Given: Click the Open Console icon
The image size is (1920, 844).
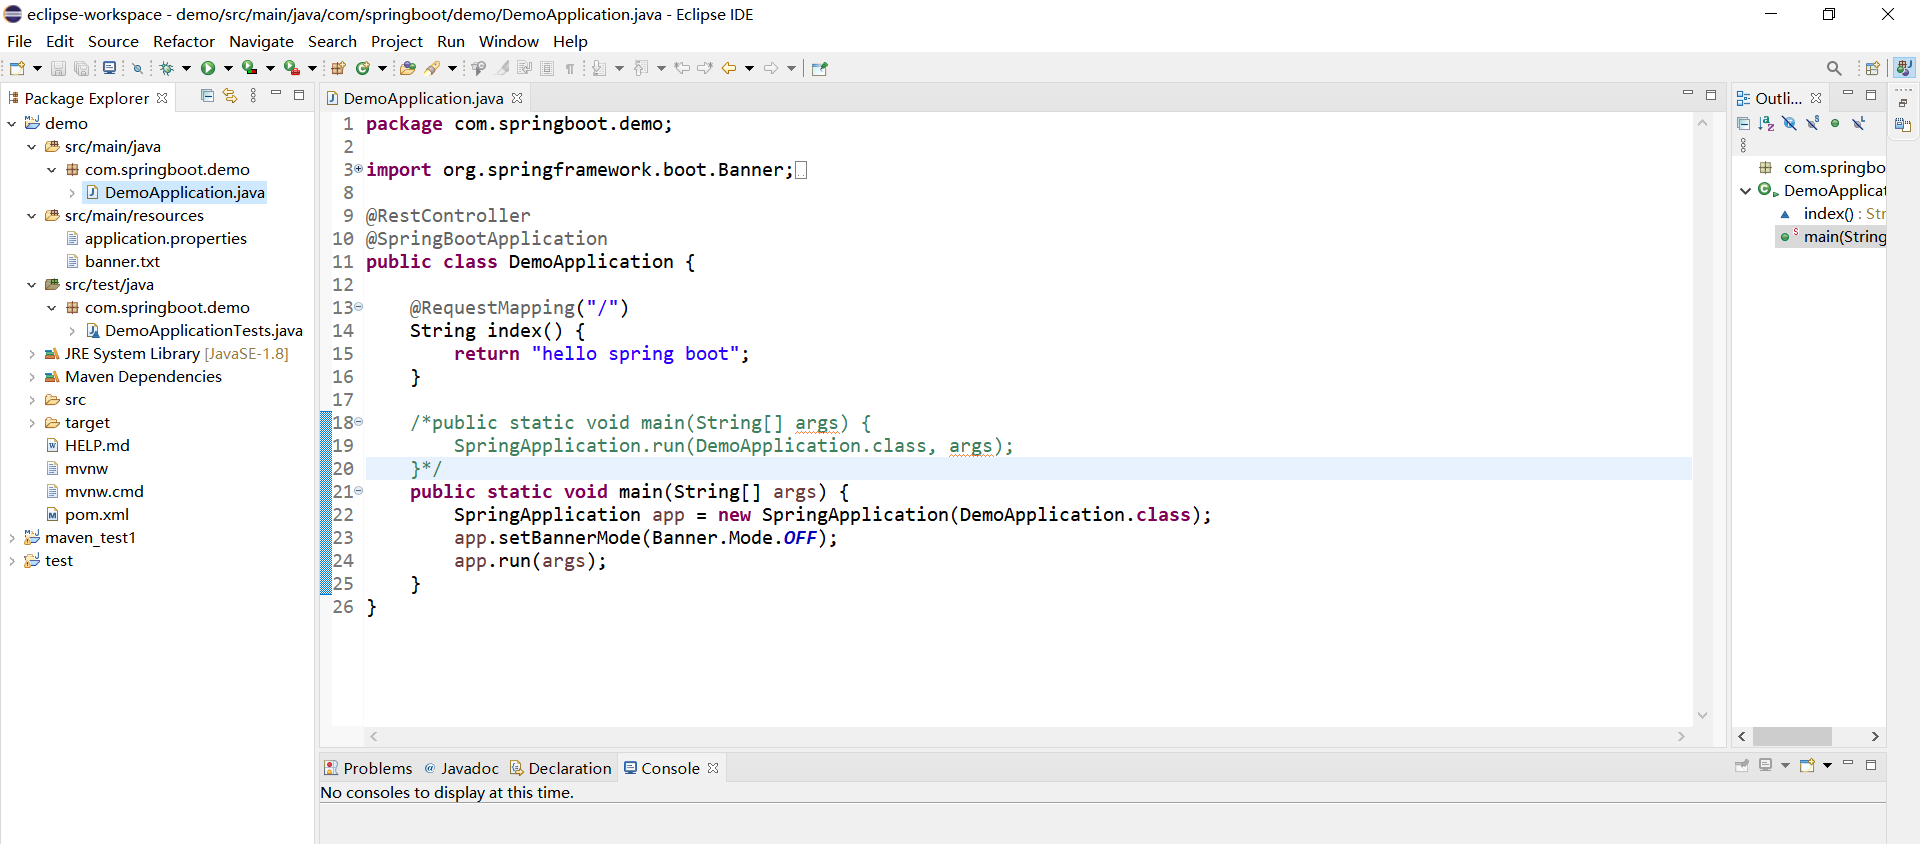Looking at the screenshot, I should 1806,765.
